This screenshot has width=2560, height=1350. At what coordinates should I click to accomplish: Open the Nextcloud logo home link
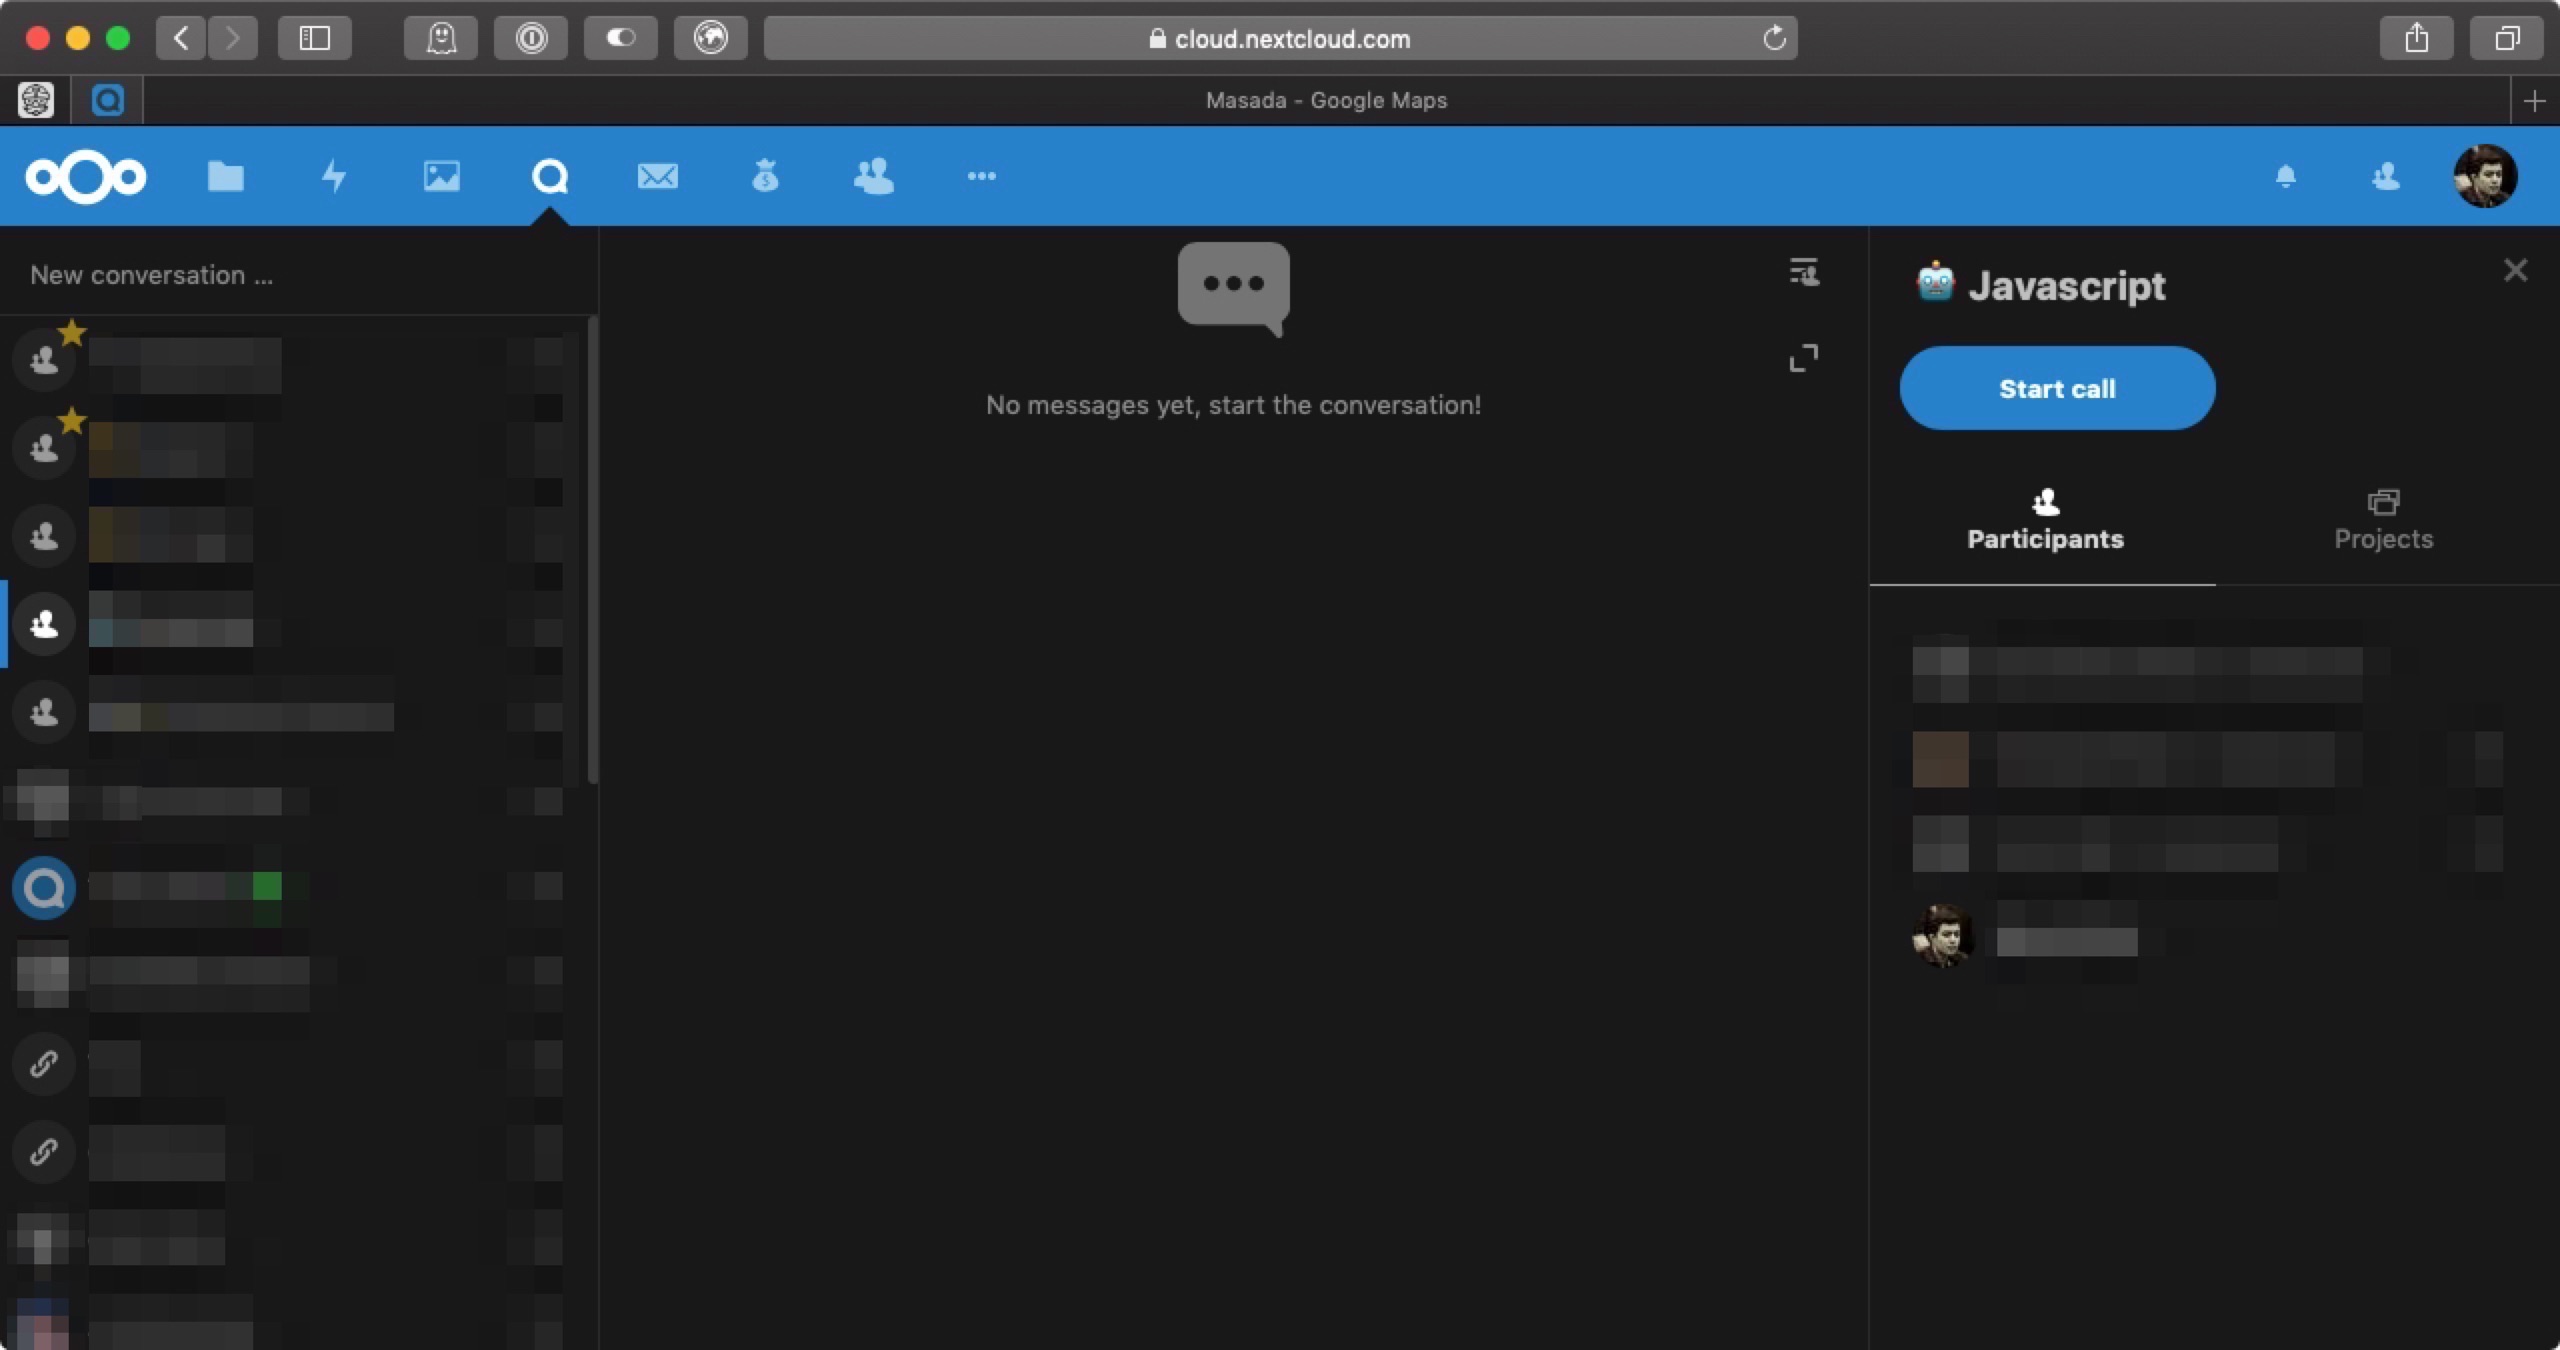click(x=86, y=177)
